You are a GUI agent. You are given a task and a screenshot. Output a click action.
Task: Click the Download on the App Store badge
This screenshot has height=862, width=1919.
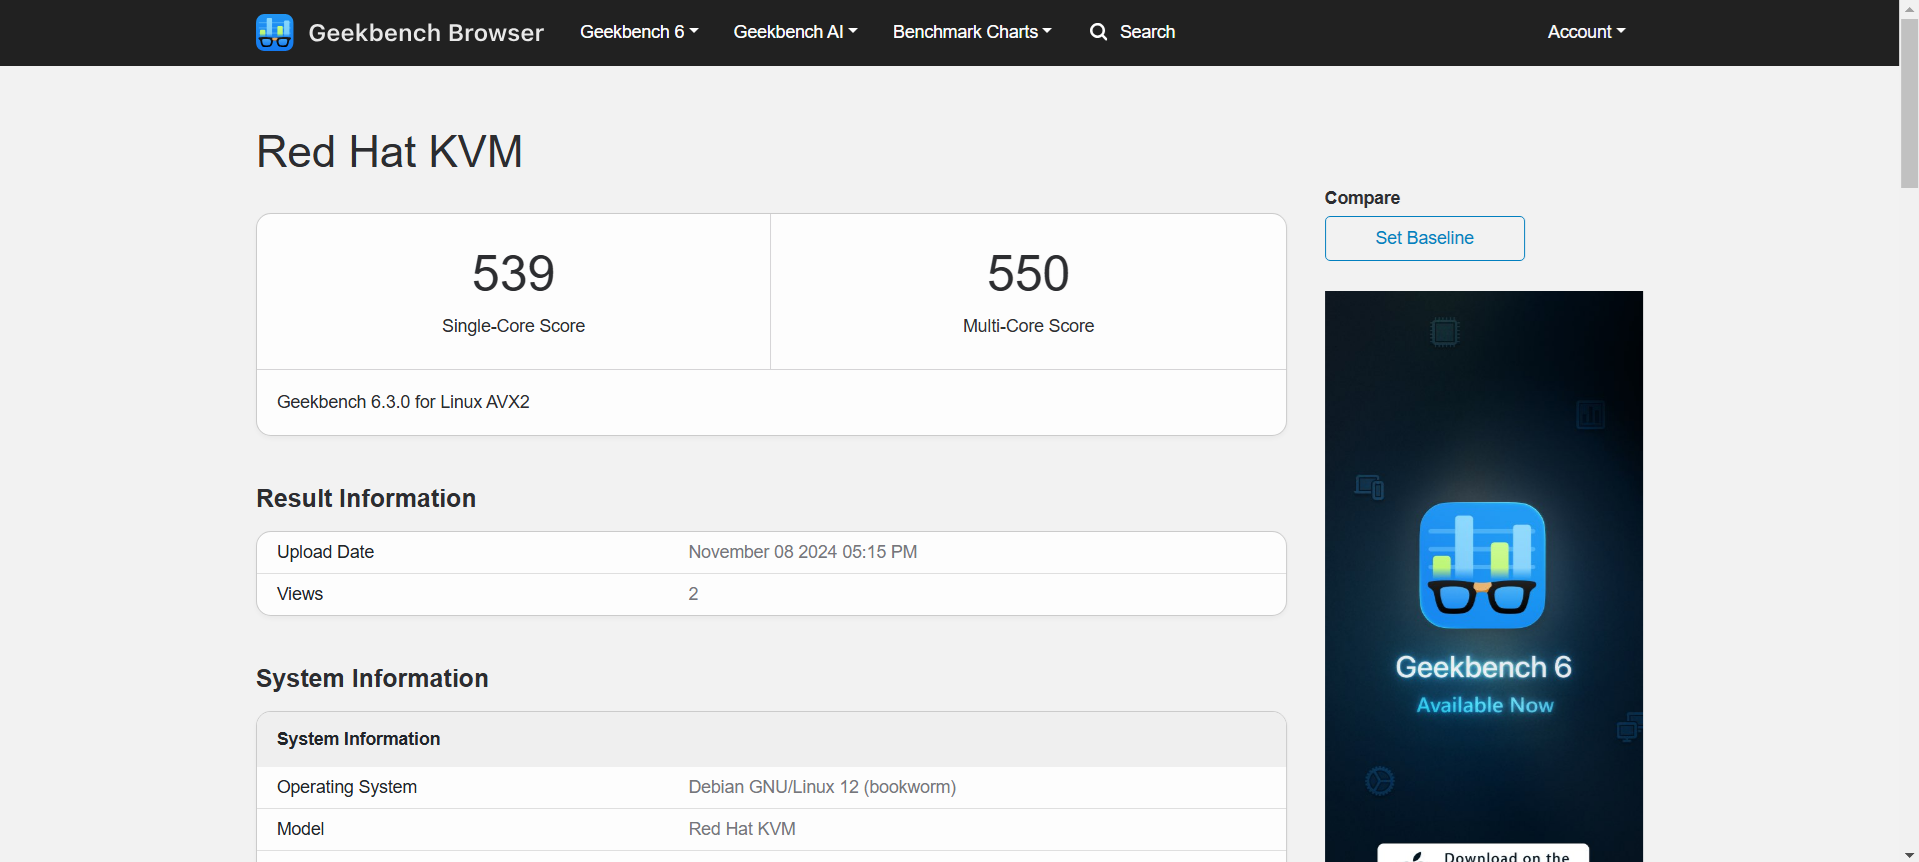(1483, 853)
